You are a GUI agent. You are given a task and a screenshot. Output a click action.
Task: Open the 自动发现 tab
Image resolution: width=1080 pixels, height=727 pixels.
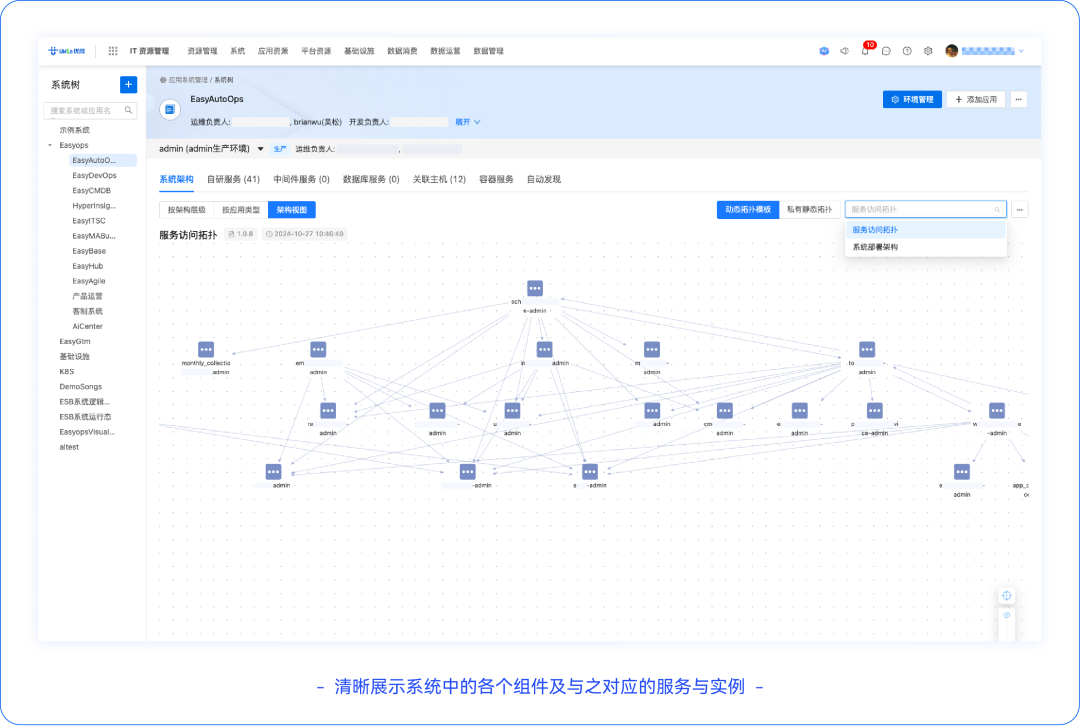(544, 179)
